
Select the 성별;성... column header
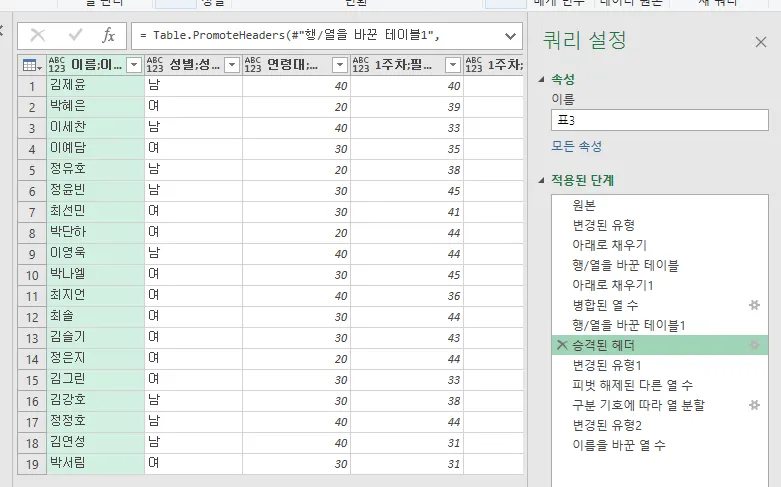click(194, 65)
